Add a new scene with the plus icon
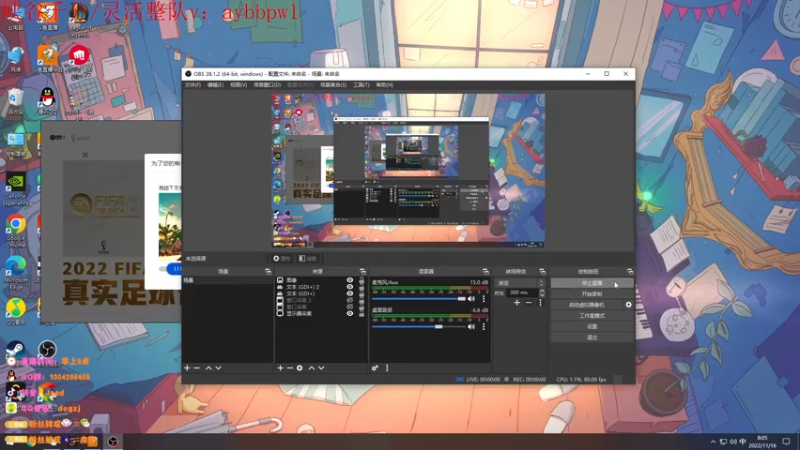 (x=187, y=368)
